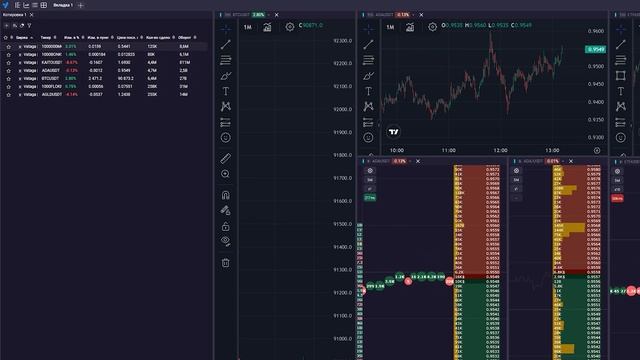Click green timer badge in left order book
This screenshot has height=360, width=640.
370,198
